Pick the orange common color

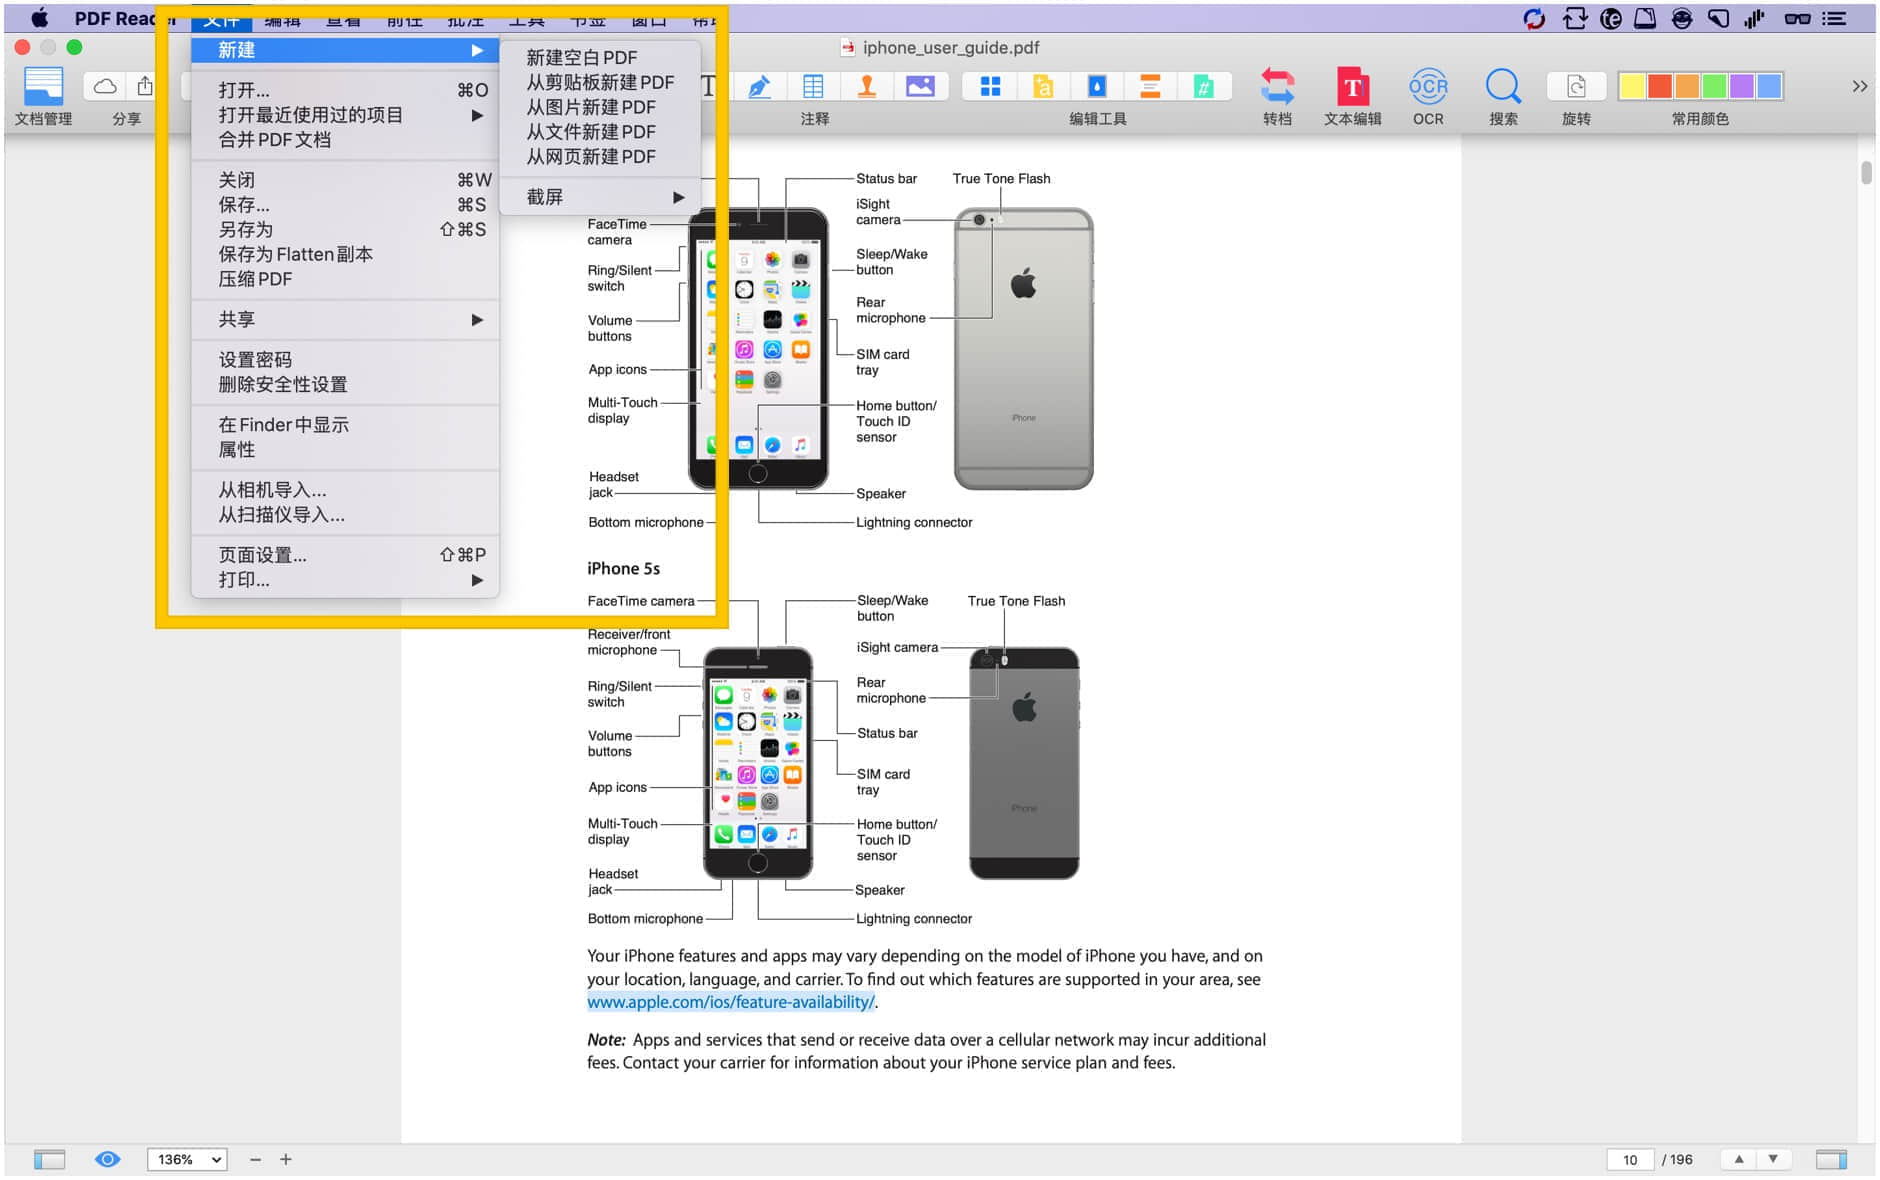pos(1687,87)
